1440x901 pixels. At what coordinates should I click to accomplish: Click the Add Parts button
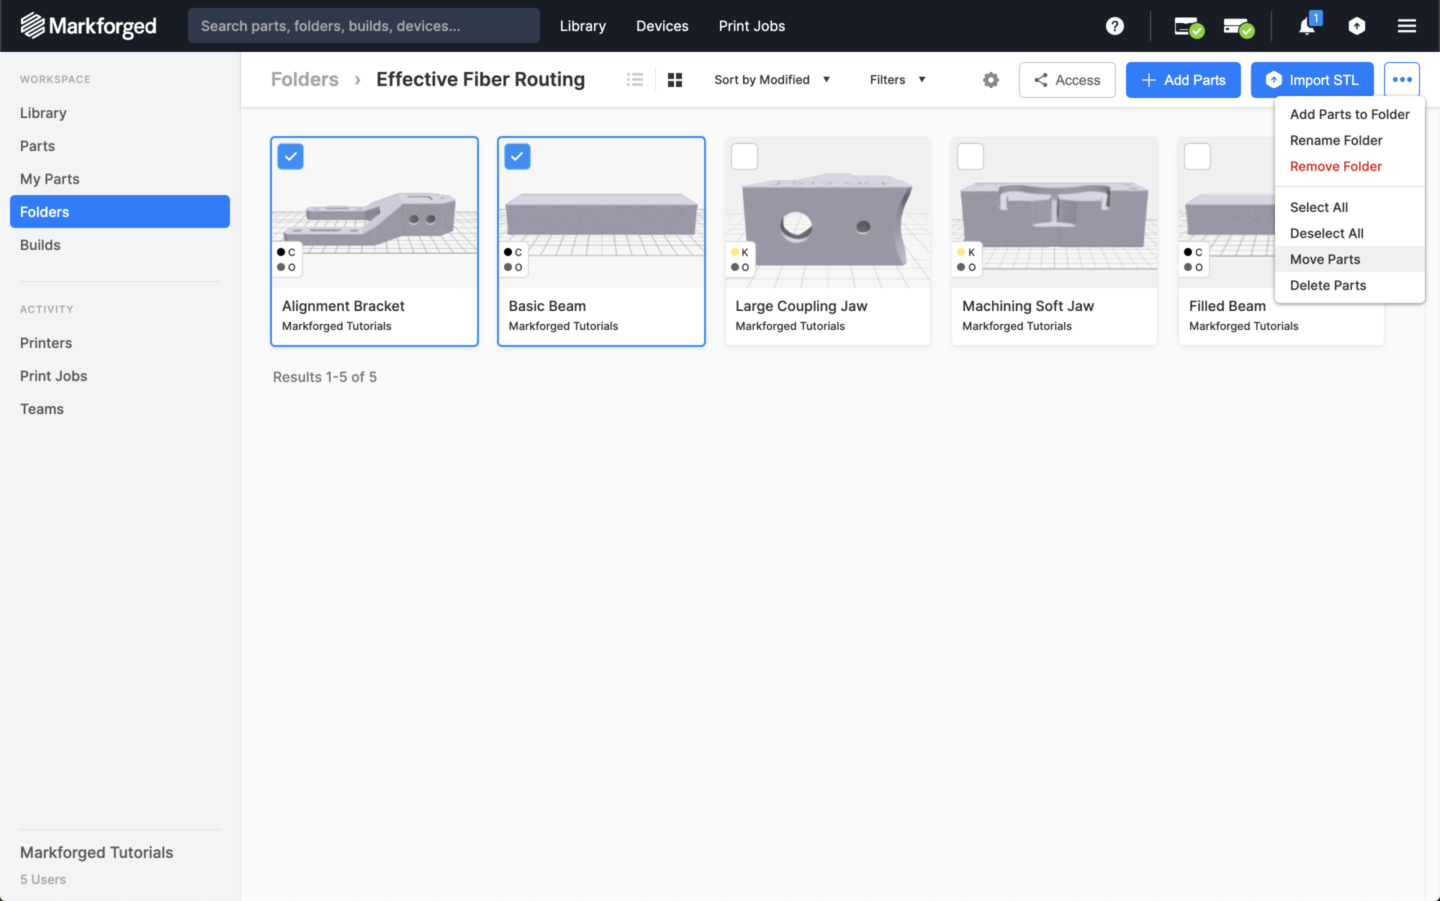tap(1183, 80)
